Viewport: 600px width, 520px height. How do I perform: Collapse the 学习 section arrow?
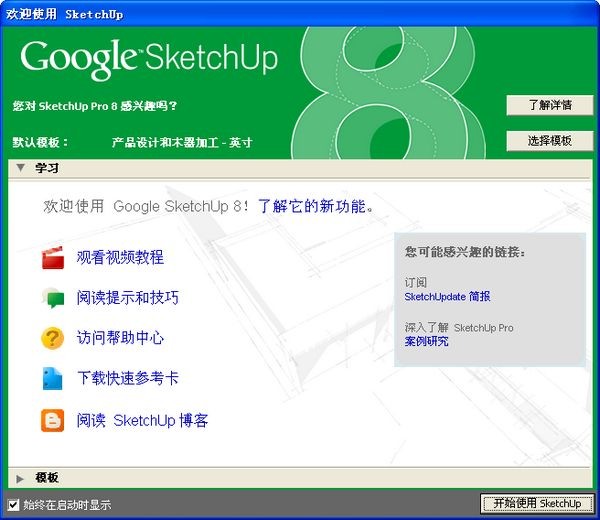20,168
